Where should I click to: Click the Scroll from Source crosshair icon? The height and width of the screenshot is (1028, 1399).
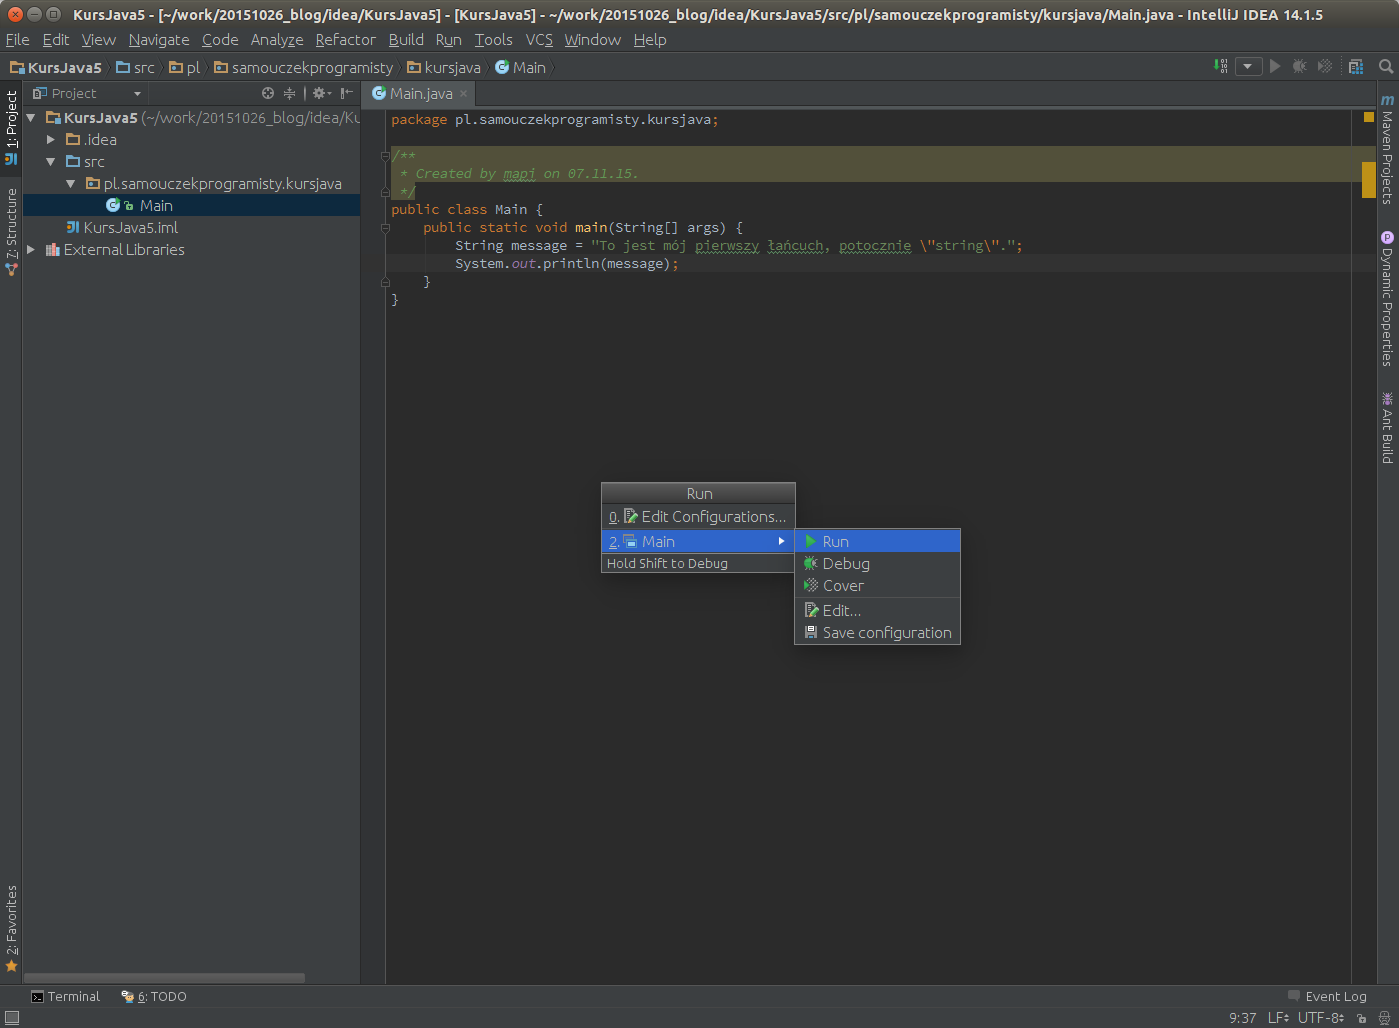267,93
